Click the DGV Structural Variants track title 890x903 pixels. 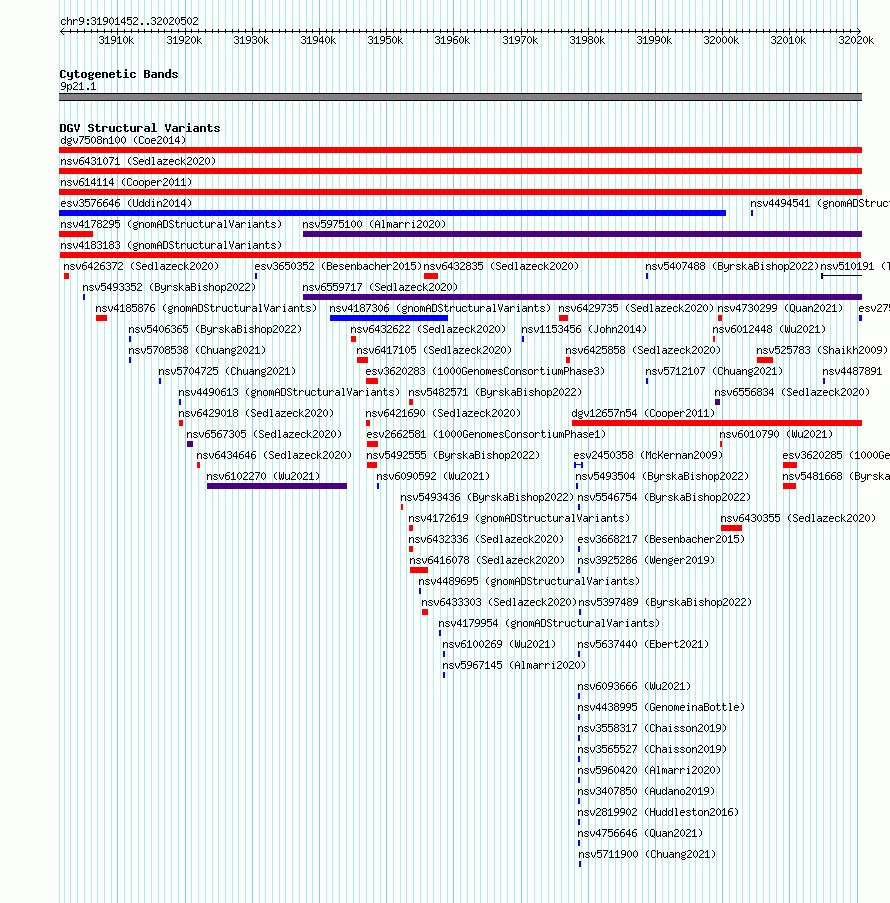[140, 128]
